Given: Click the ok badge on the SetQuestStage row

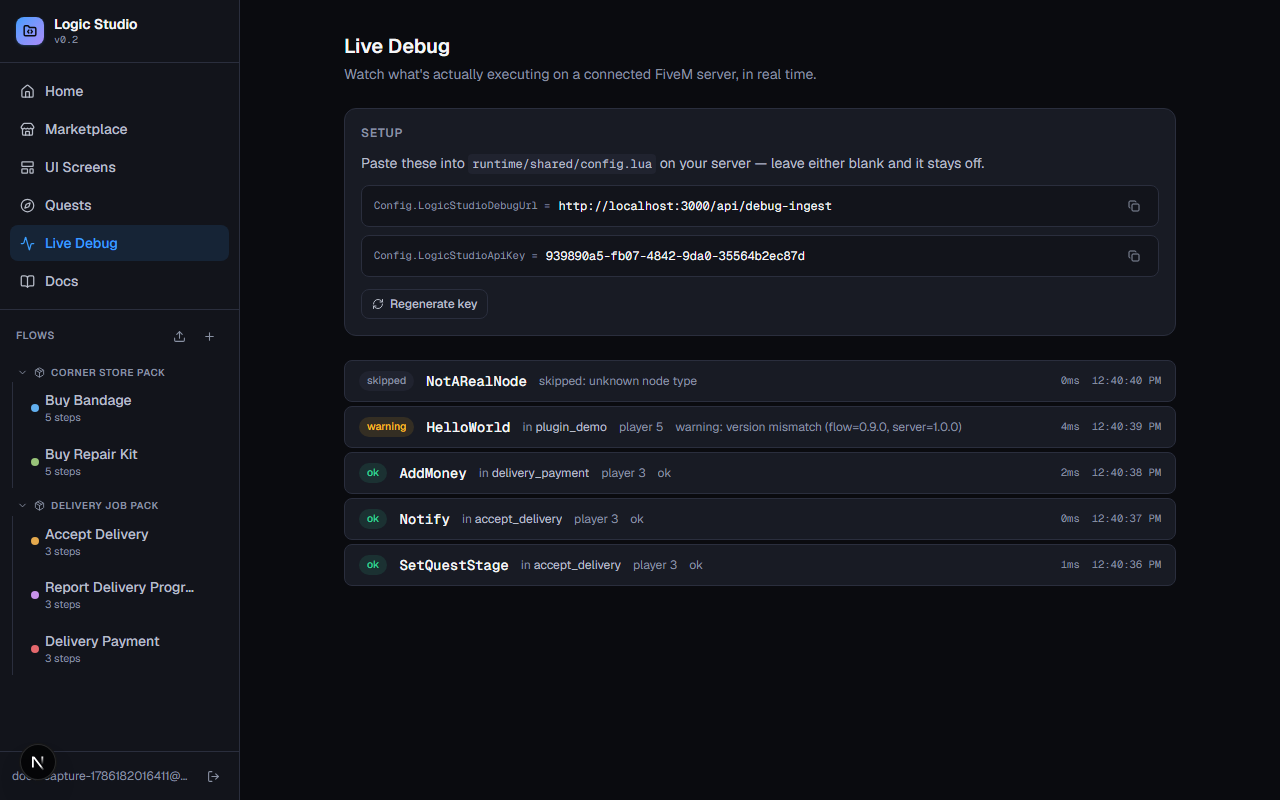Looking at the screenshot, I should click(x=373, y=565).
